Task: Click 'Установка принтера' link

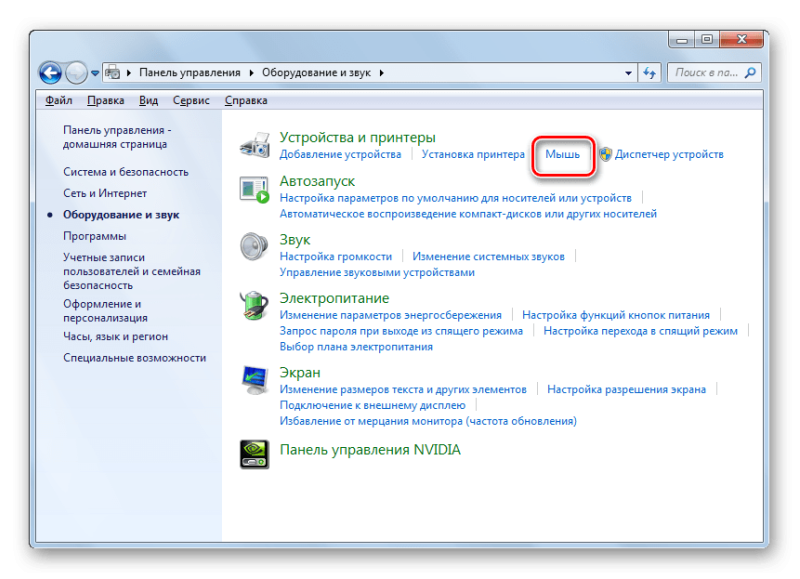Action: point(473,154)
